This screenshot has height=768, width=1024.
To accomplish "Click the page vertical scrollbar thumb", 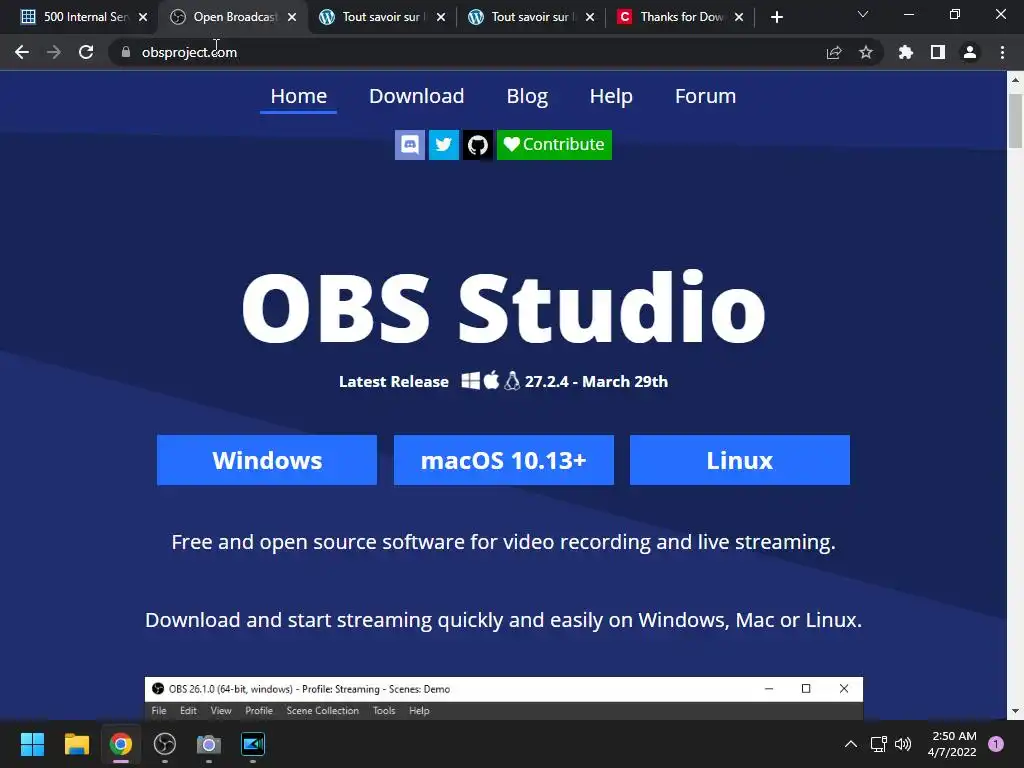I will tap(1015, 121).
